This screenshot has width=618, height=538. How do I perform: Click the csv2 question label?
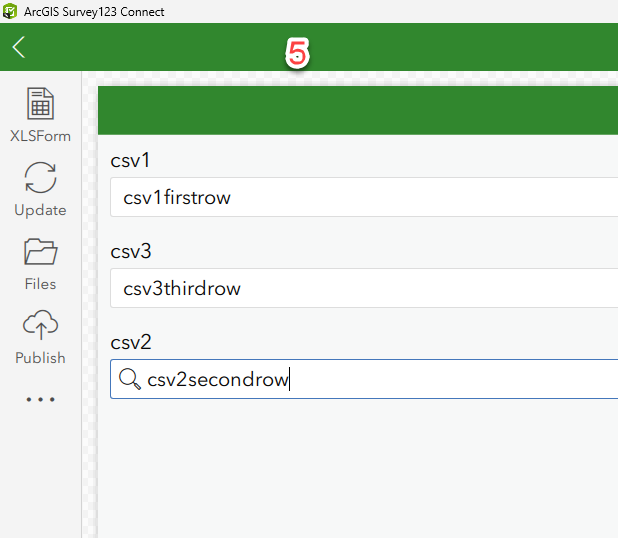click(130, 343)
